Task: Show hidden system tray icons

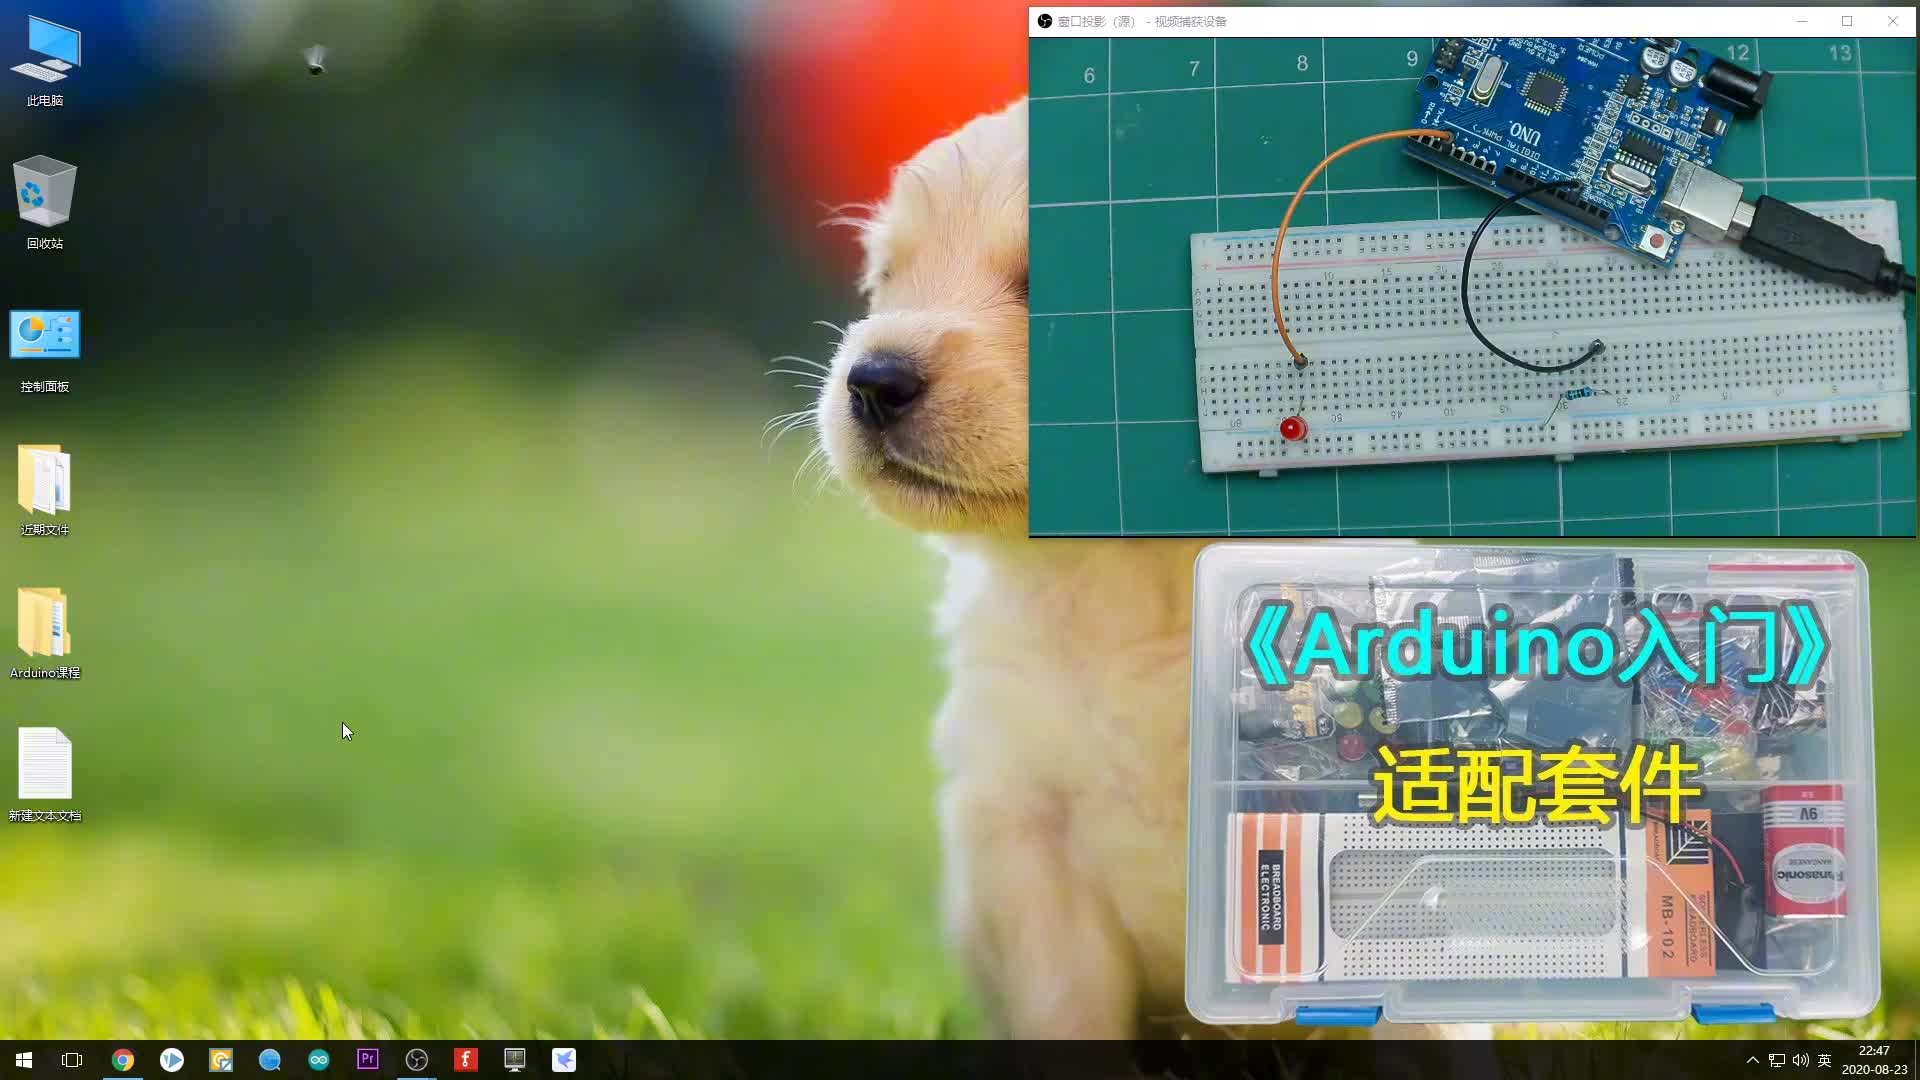Action: [x=1752, y=1060]
